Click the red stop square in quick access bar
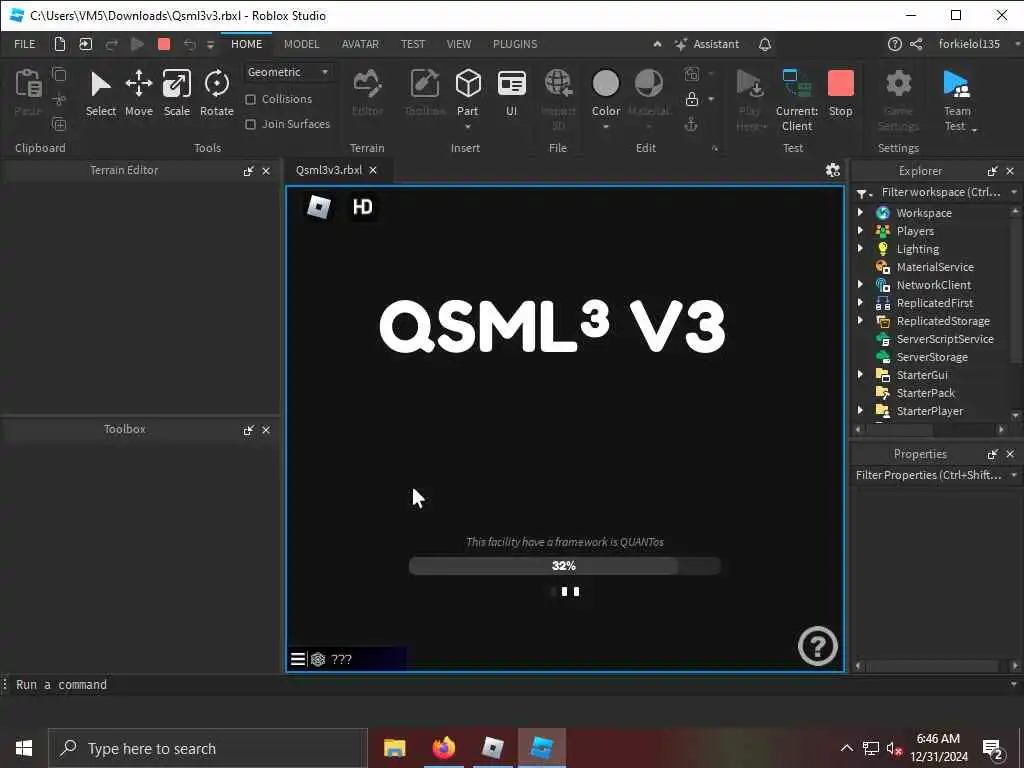Screen dimensions: 1024x768 point(164,44)
